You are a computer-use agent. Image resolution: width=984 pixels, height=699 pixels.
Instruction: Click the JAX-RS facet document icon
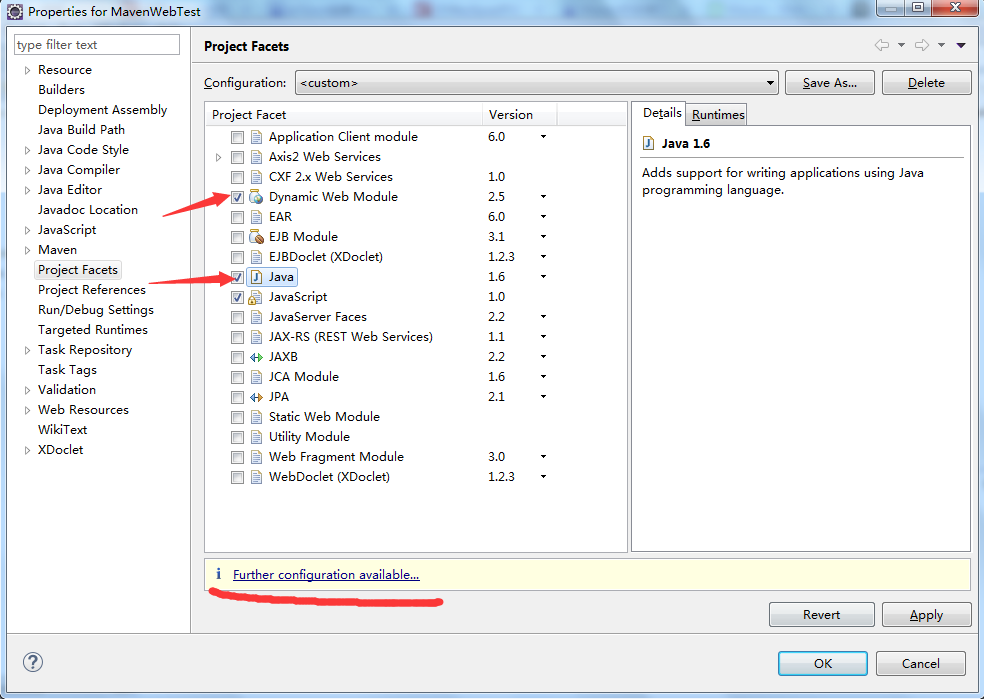(x=256, y=338)
